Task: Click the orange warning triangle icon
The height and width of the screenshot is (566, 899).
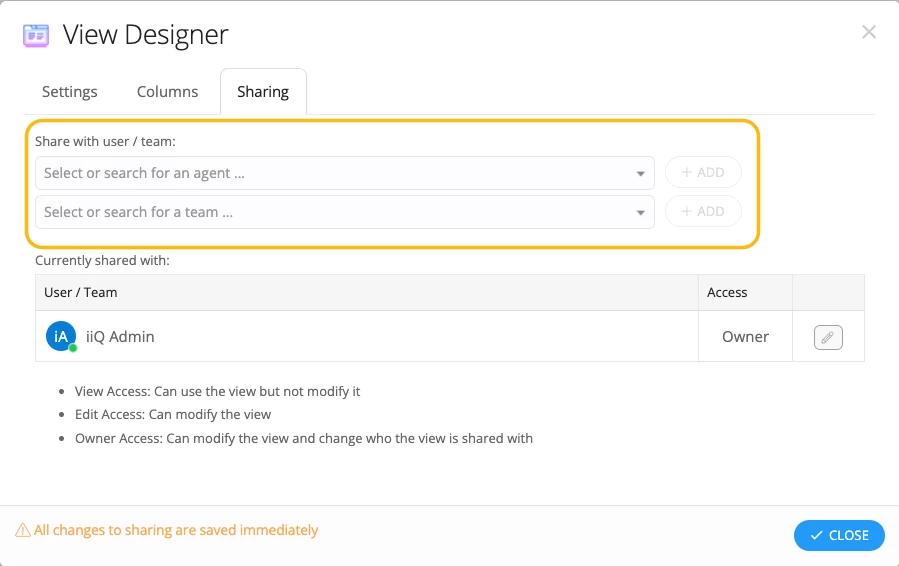Action: (x=22, y=531)
